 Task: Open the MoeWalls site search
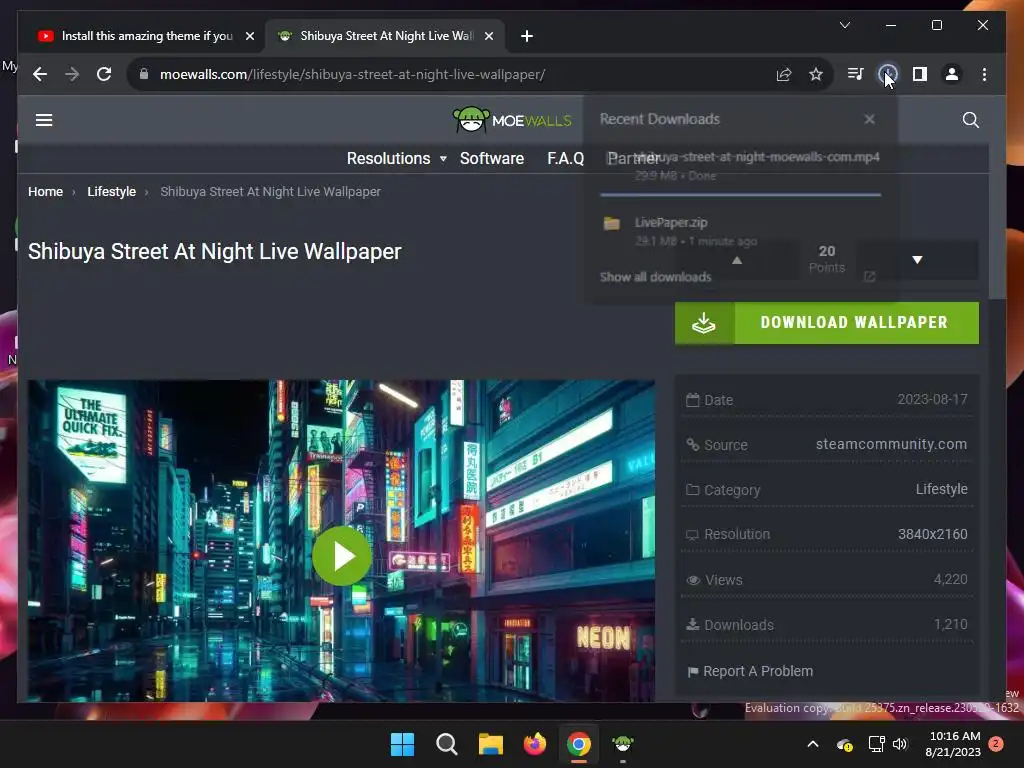pos(970,120)
